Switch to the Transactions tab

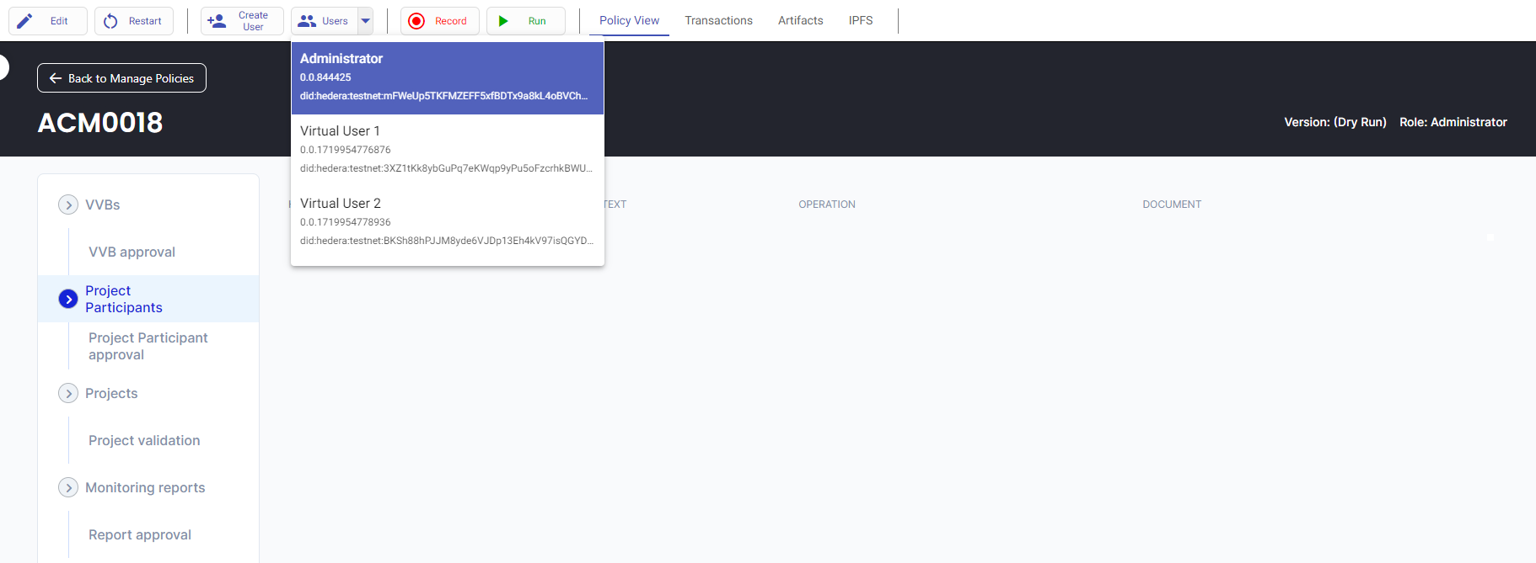718,20
